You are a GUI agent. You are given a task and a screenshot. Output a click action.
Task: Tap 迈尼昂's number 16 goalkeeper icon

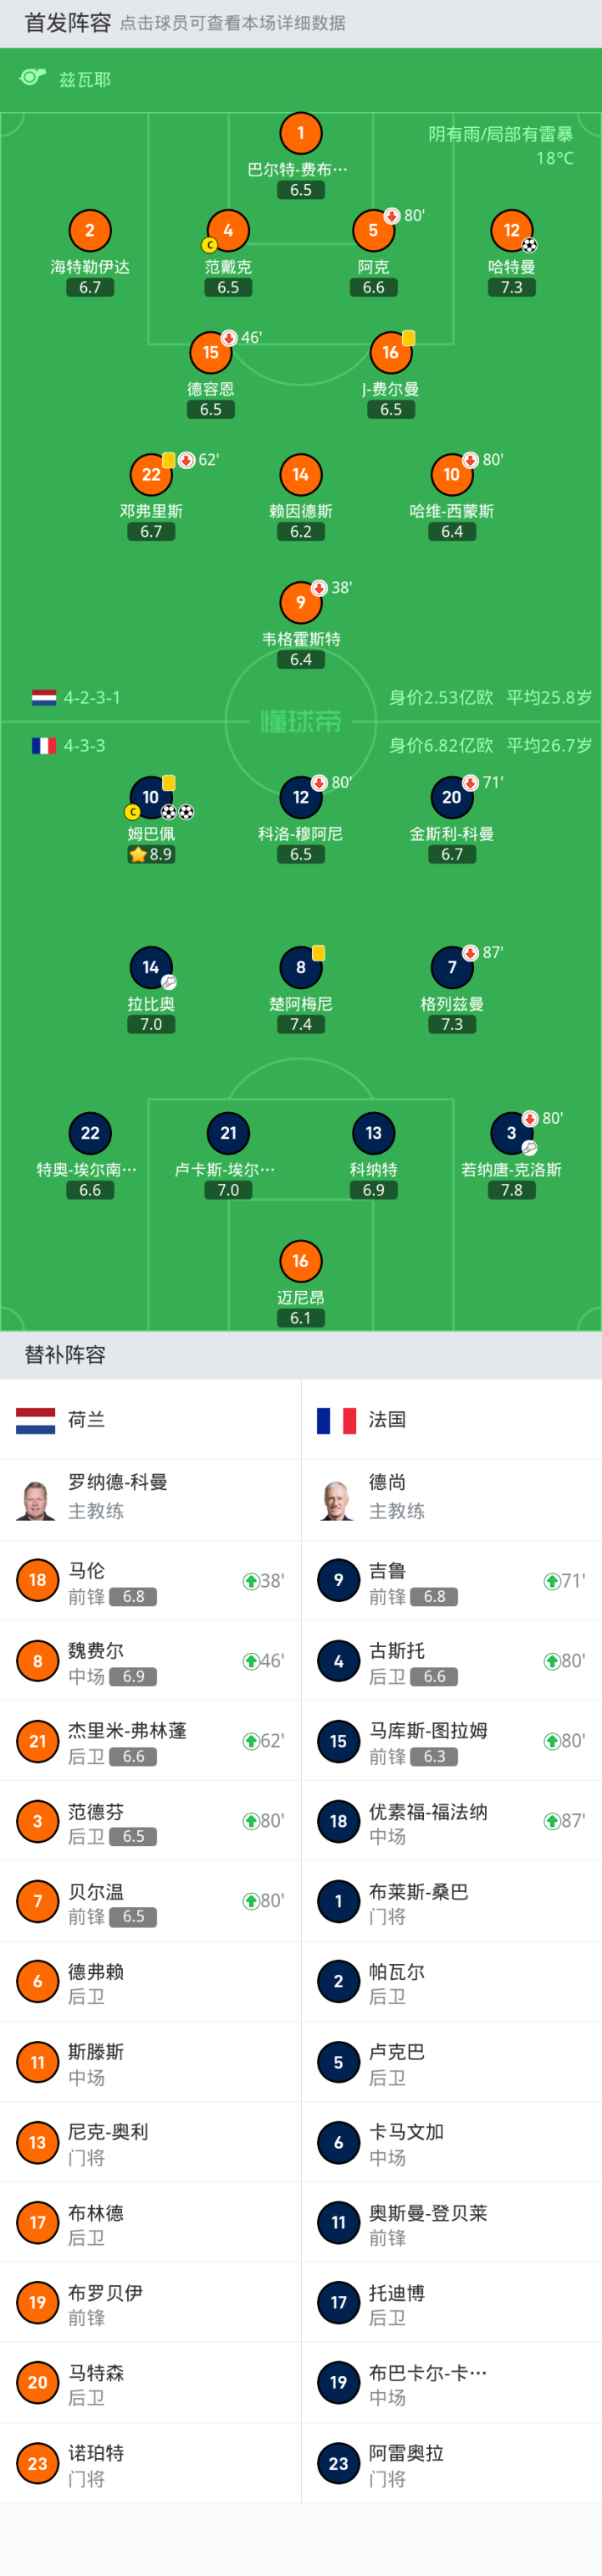(x=301, y=1261)
